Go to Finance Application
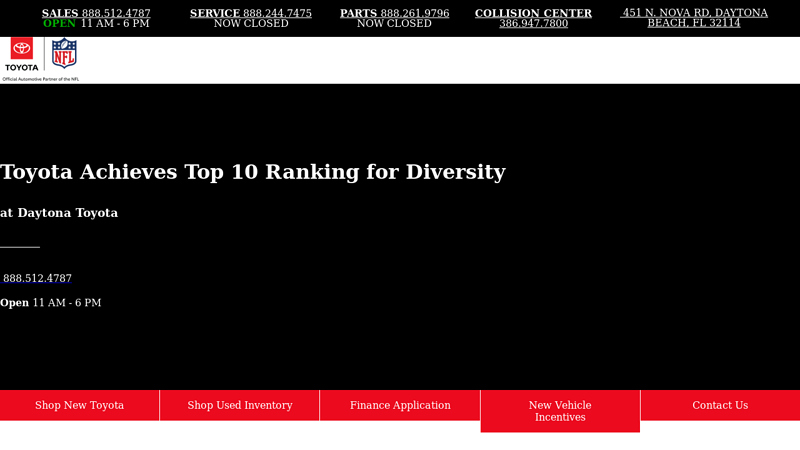The width and height of the screenshot is (800, 450). tap(400, 405)
